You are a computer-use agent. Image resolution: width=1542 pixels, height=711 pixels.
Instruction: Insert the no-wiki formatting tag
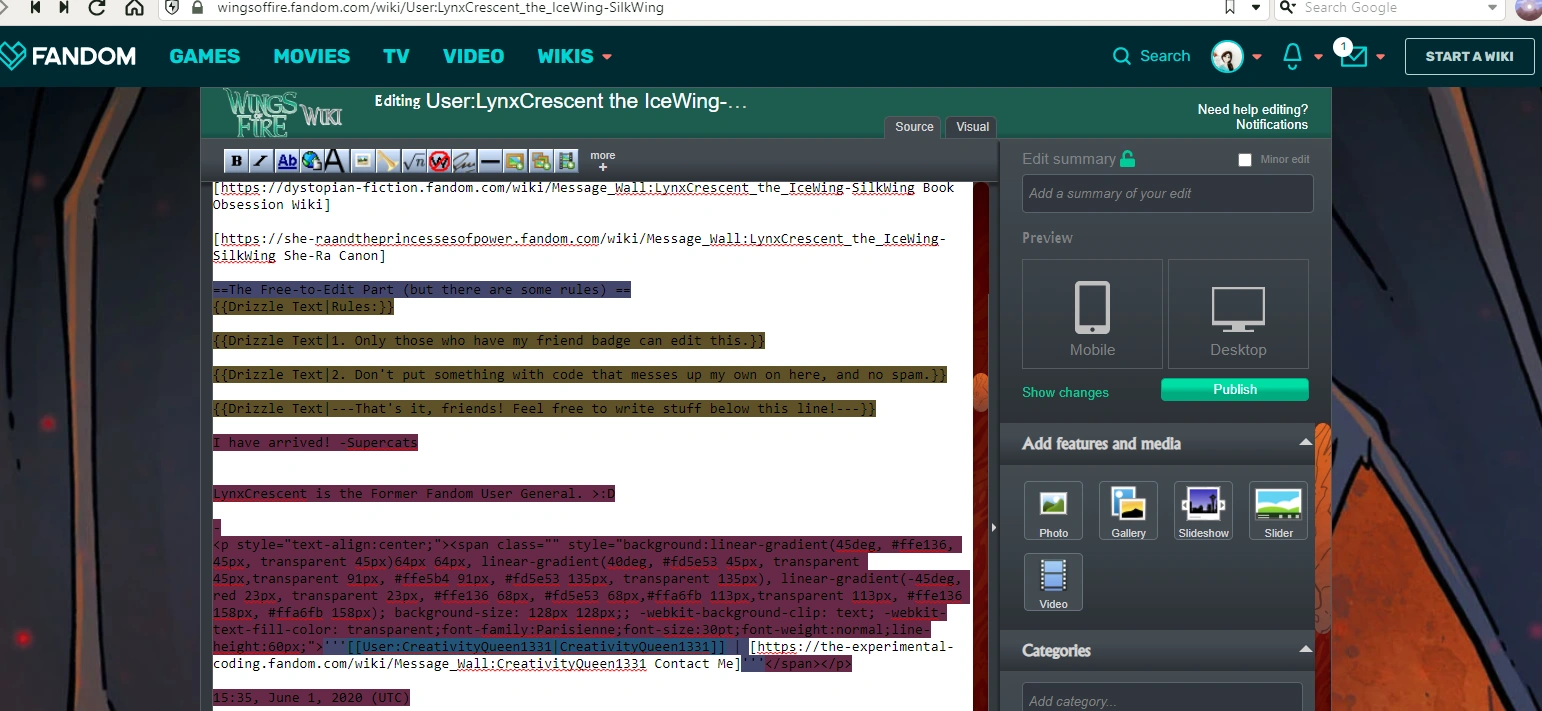click(x=438, y=161)
